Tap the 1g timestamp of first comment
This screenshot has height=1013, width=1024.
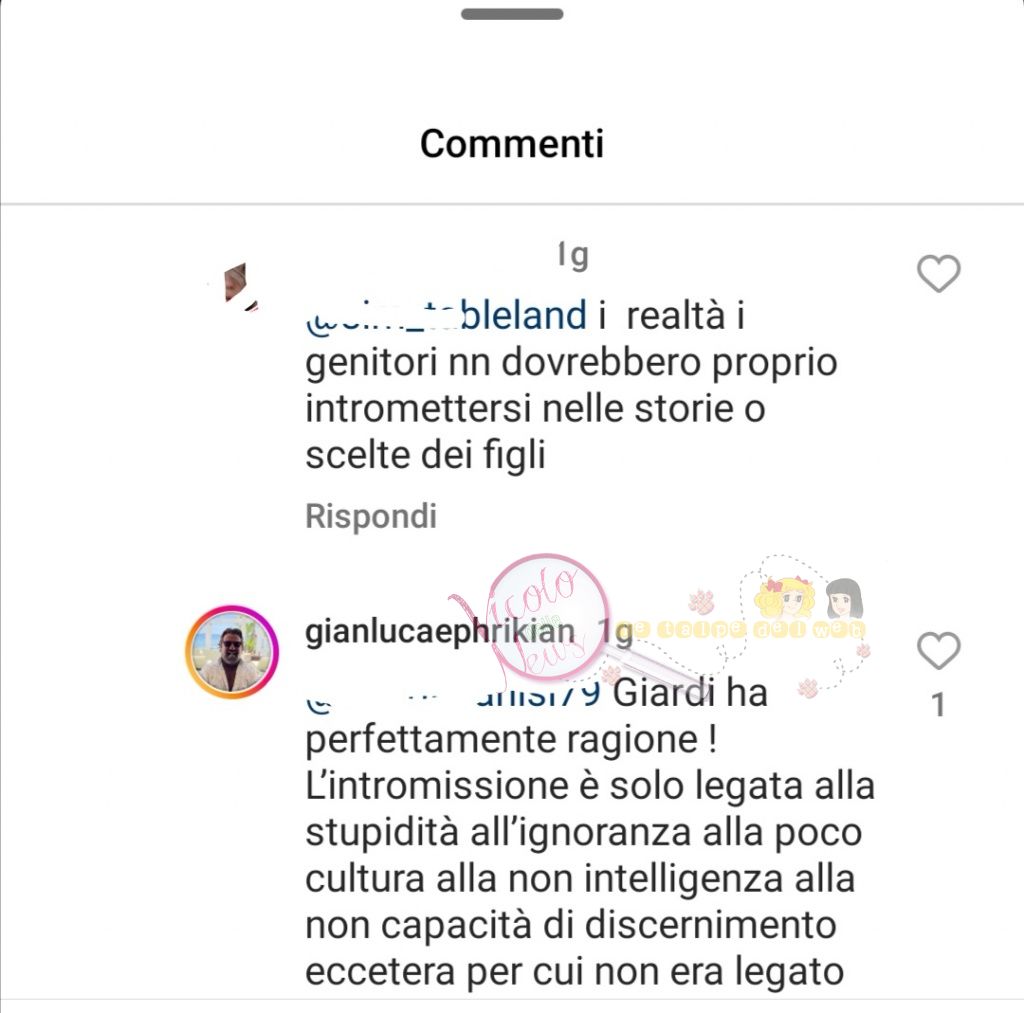click(573, 255)
